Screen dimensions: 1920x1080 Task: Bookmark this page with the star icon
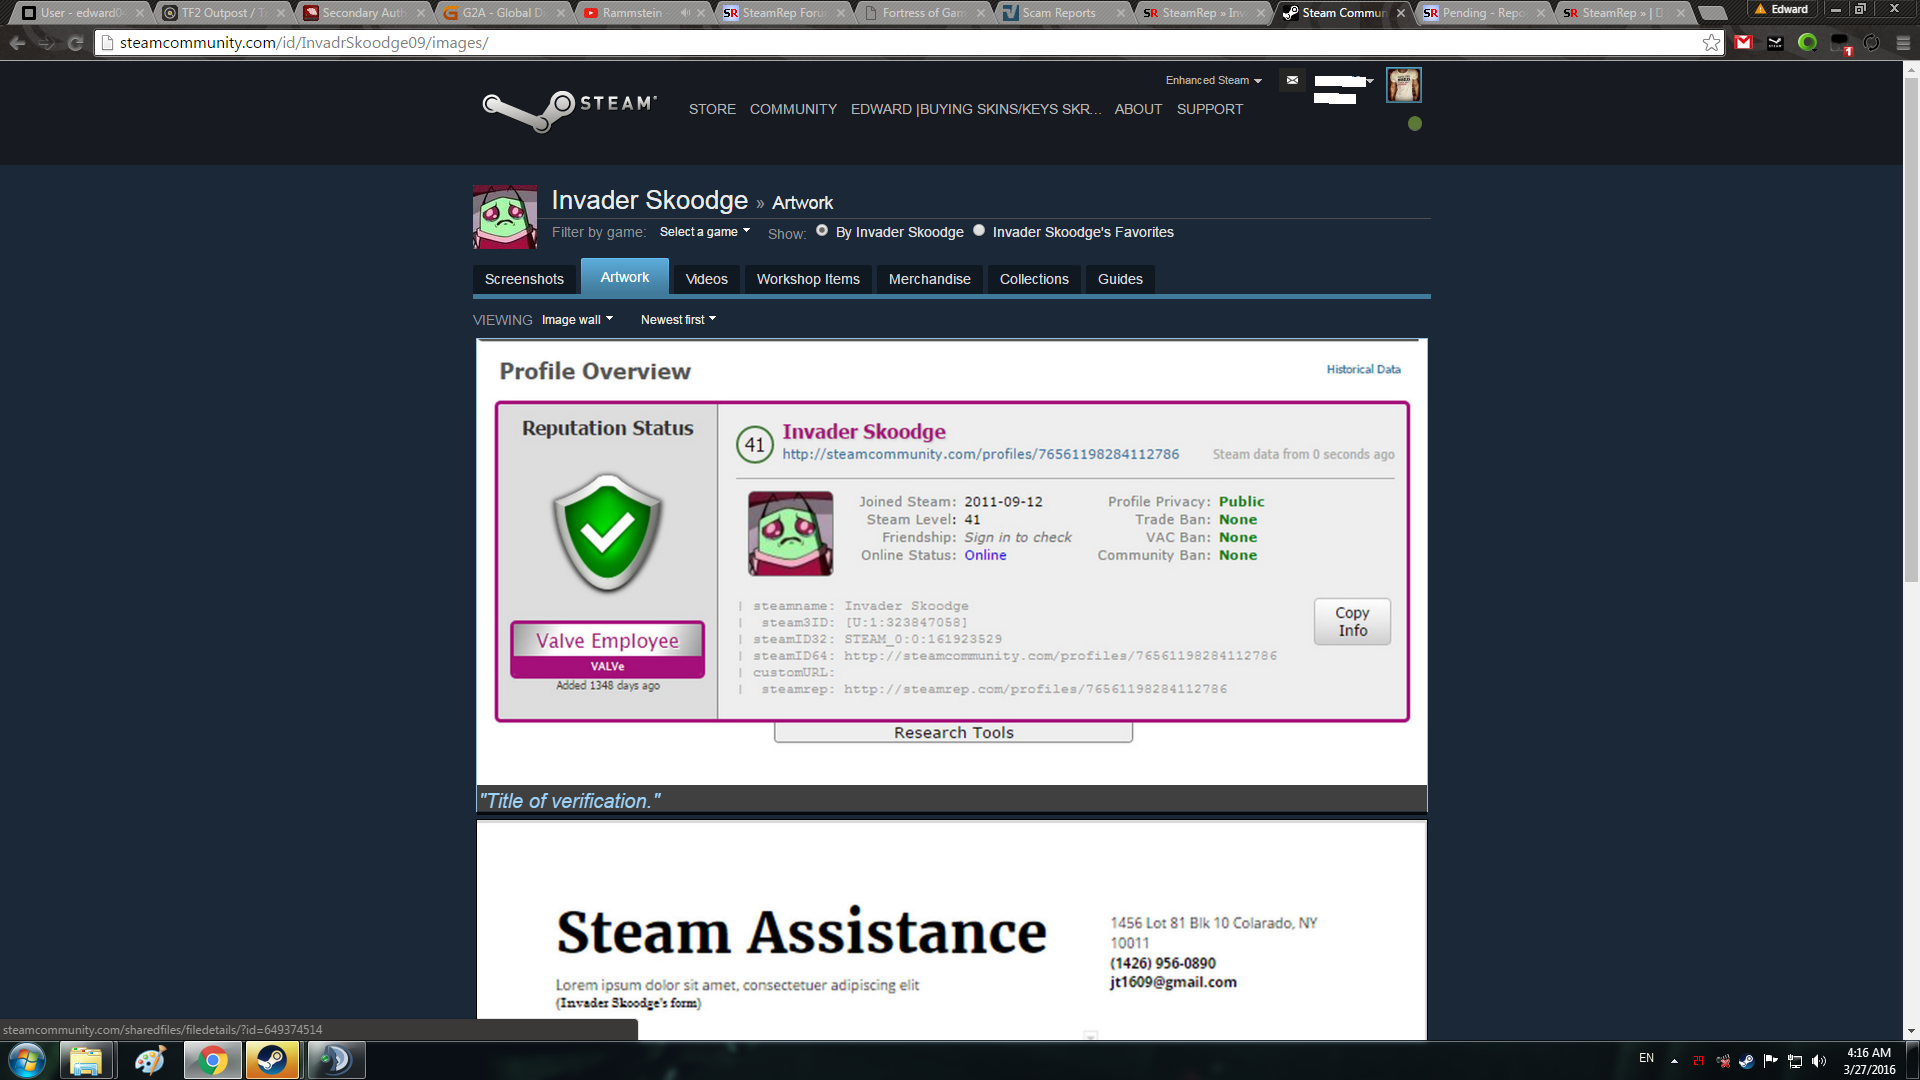click(1711, 43)
